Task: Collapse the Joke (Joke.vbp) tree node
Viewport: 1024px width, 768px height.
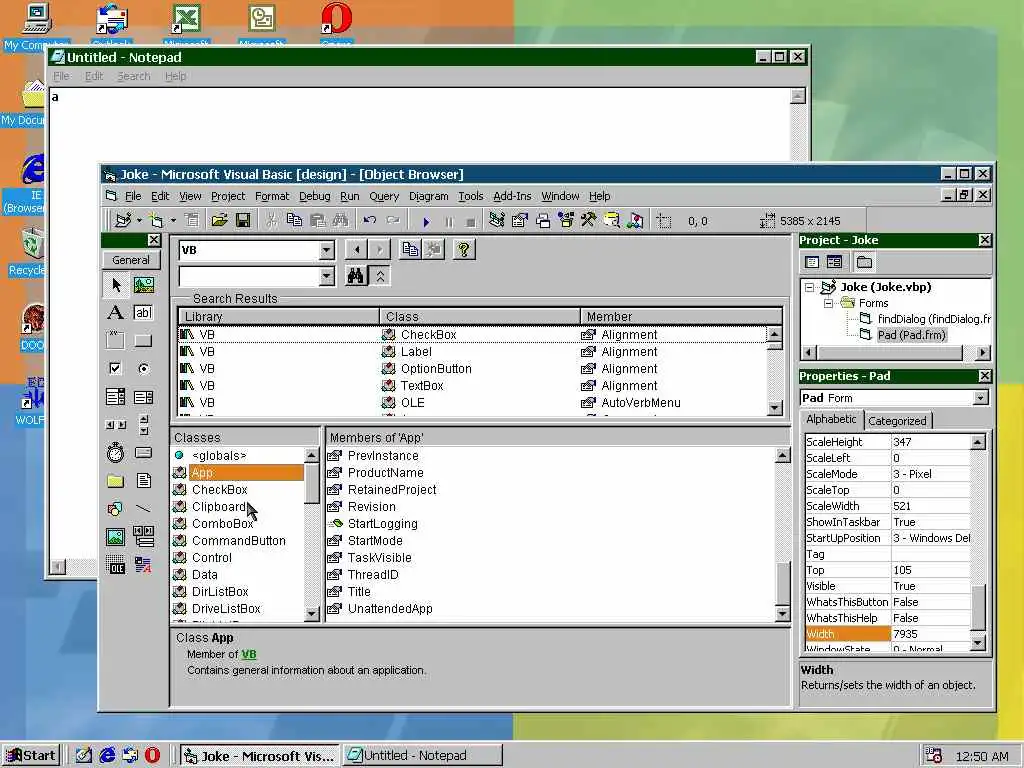Action: click(810, 287)
